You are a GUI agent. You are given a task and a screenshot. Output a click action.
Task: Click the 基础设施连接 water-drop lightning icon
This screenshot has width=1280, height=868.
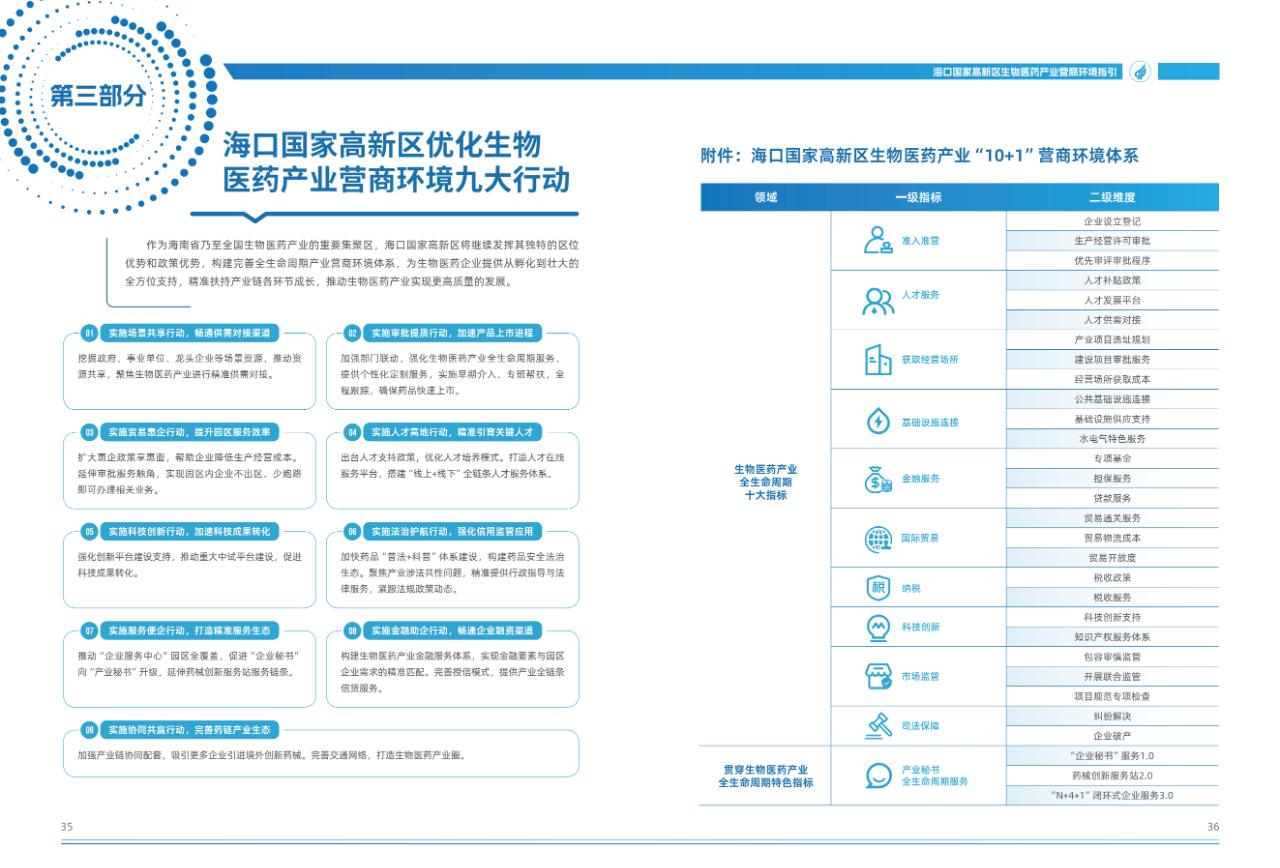(x=878, y=422)
